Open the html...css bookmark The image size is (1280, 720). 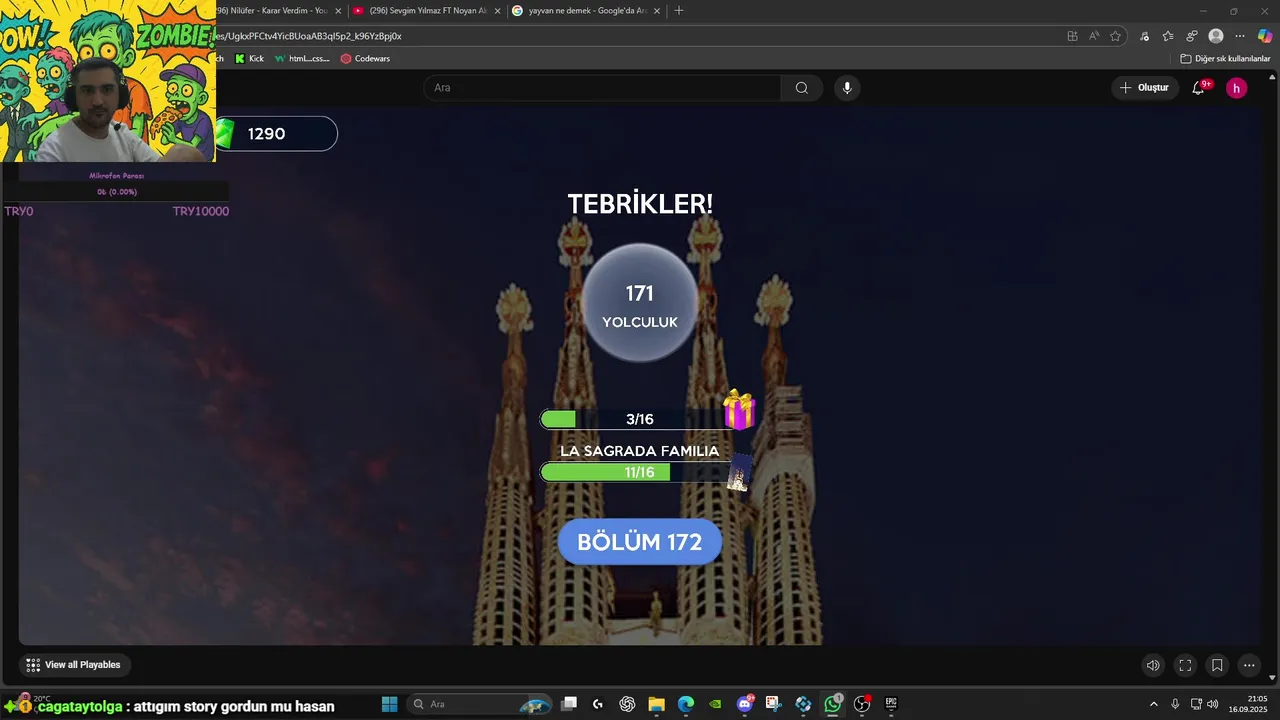point(302,59)
